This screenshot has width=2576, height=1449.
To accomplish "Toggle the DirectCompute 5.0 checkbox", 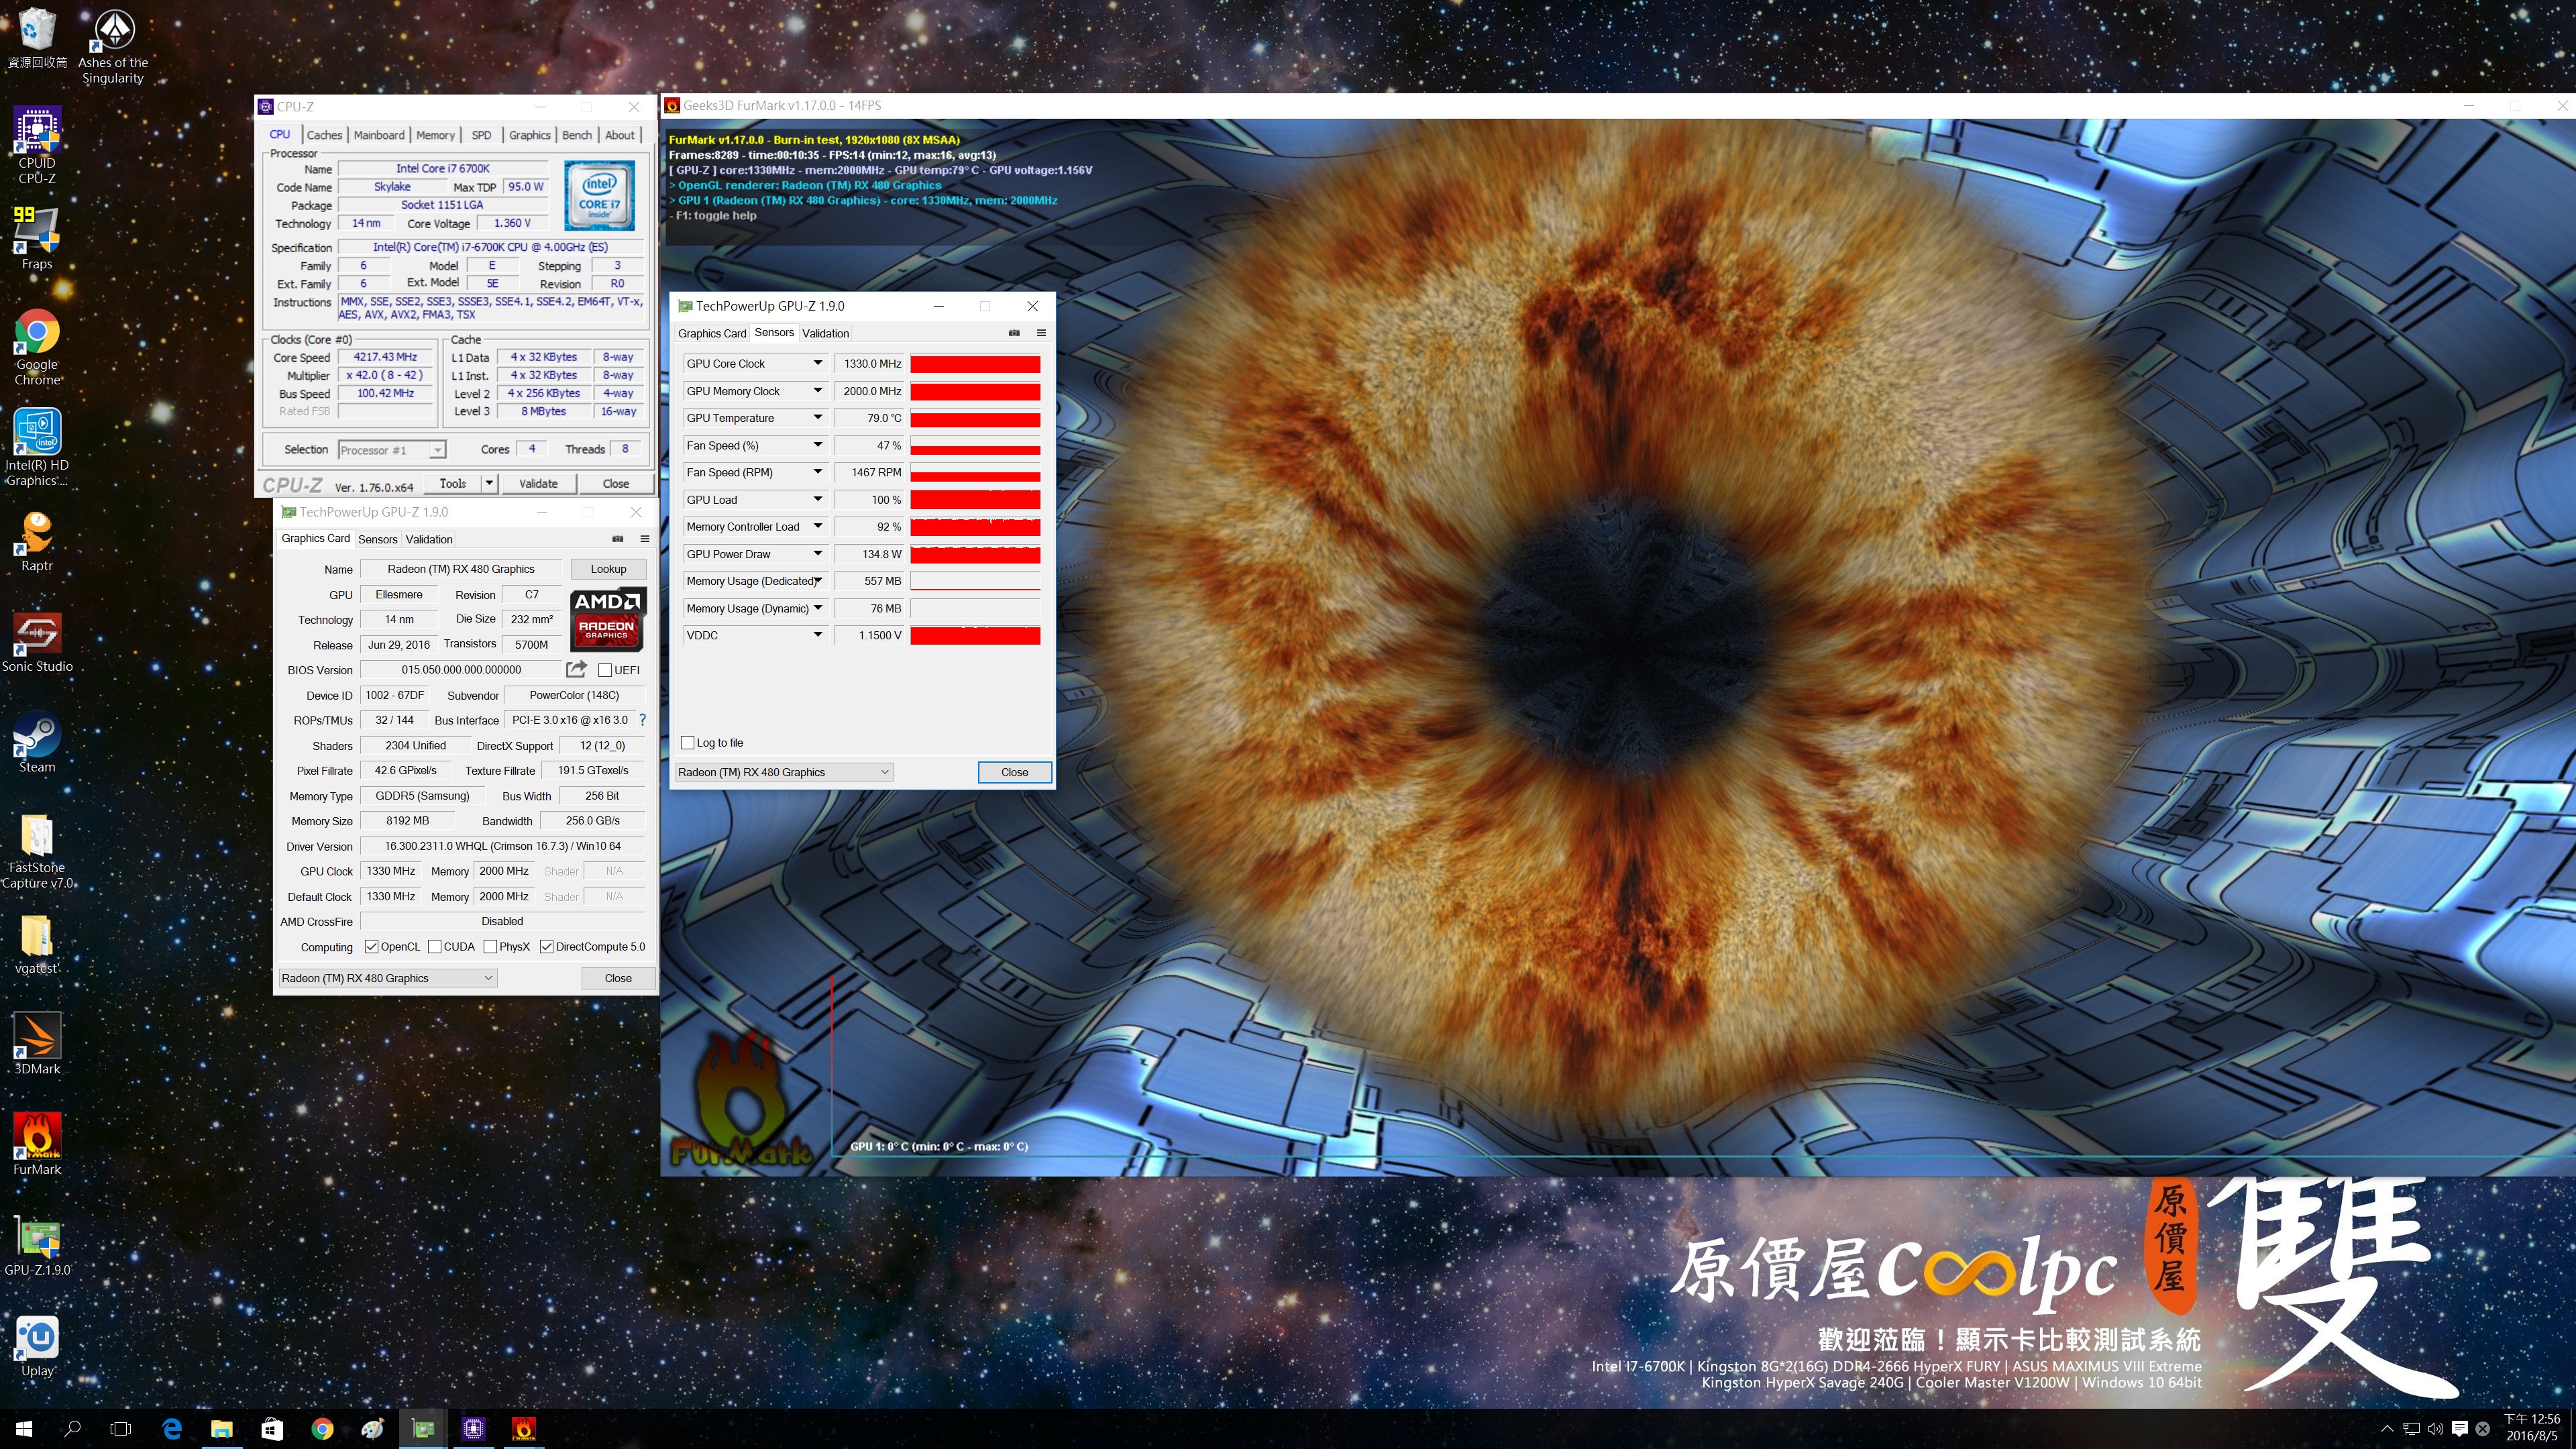I will point(547,947).
